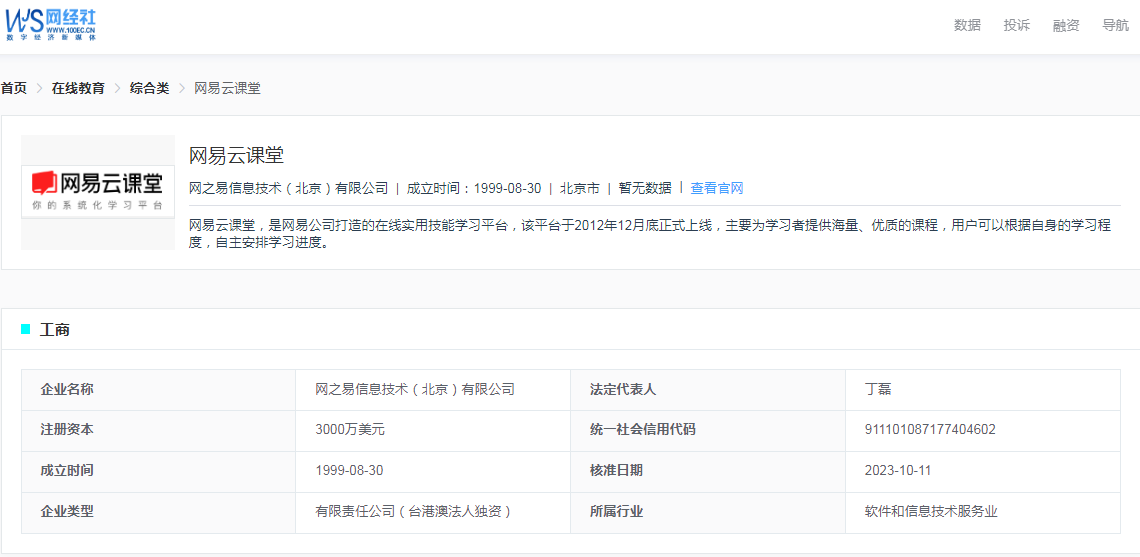Click the company name cell in table
Screen dimensions: 1140x557
415,389
